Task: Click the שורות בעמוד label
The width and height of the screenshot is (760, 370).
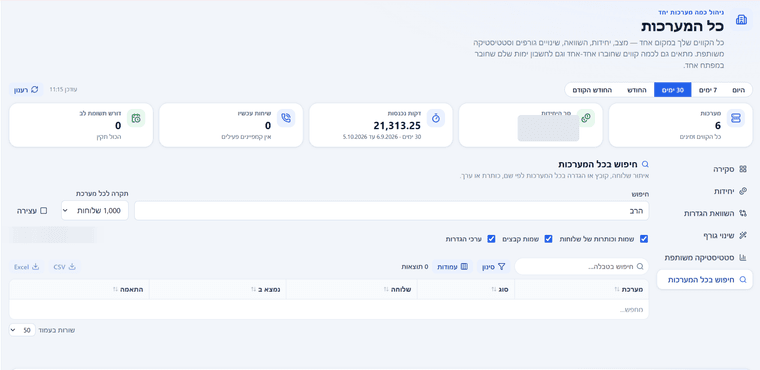Action: (x=58, y=330)
